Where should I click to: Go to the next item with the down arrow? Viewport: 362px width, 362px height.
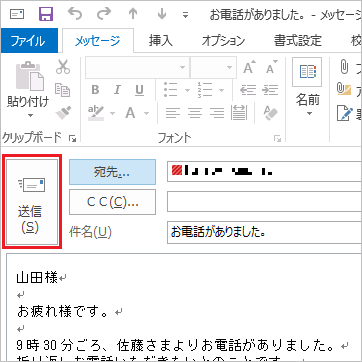[162, 14]
